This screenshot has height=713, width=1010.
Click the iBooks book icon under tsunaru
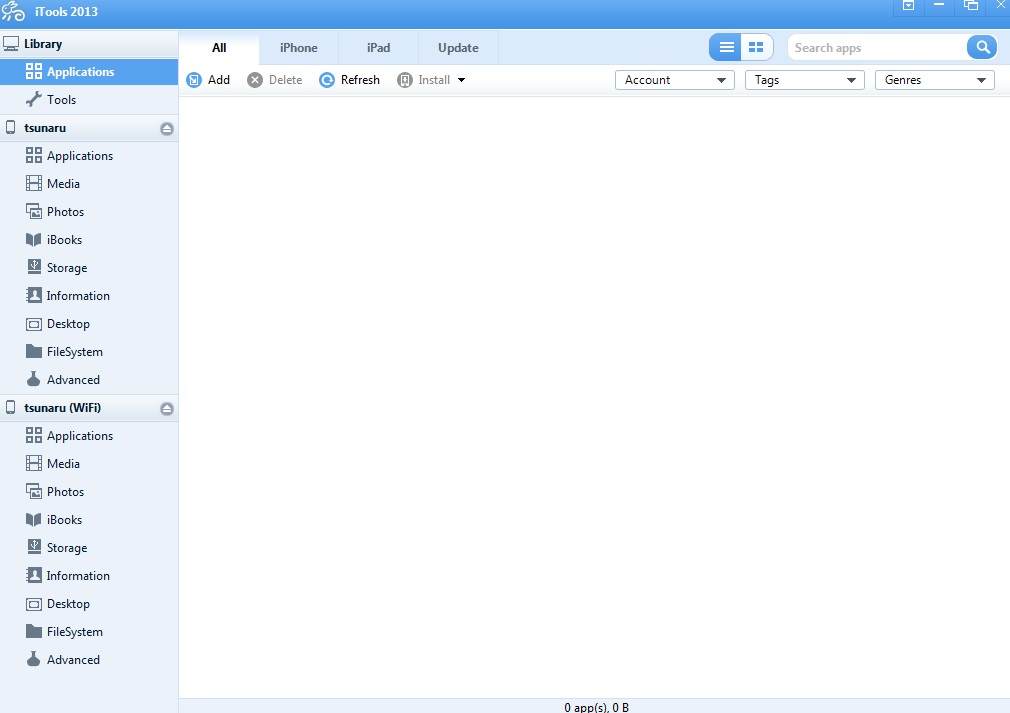[x=33, y=240]
